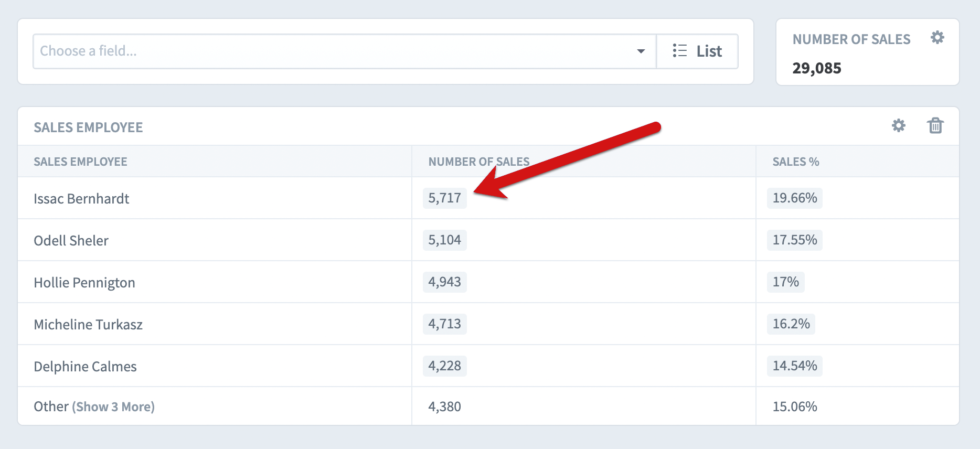Choose Delphine Calmes from the table
Viewport: 980px width, 449px height.
[x=85, y=367]
